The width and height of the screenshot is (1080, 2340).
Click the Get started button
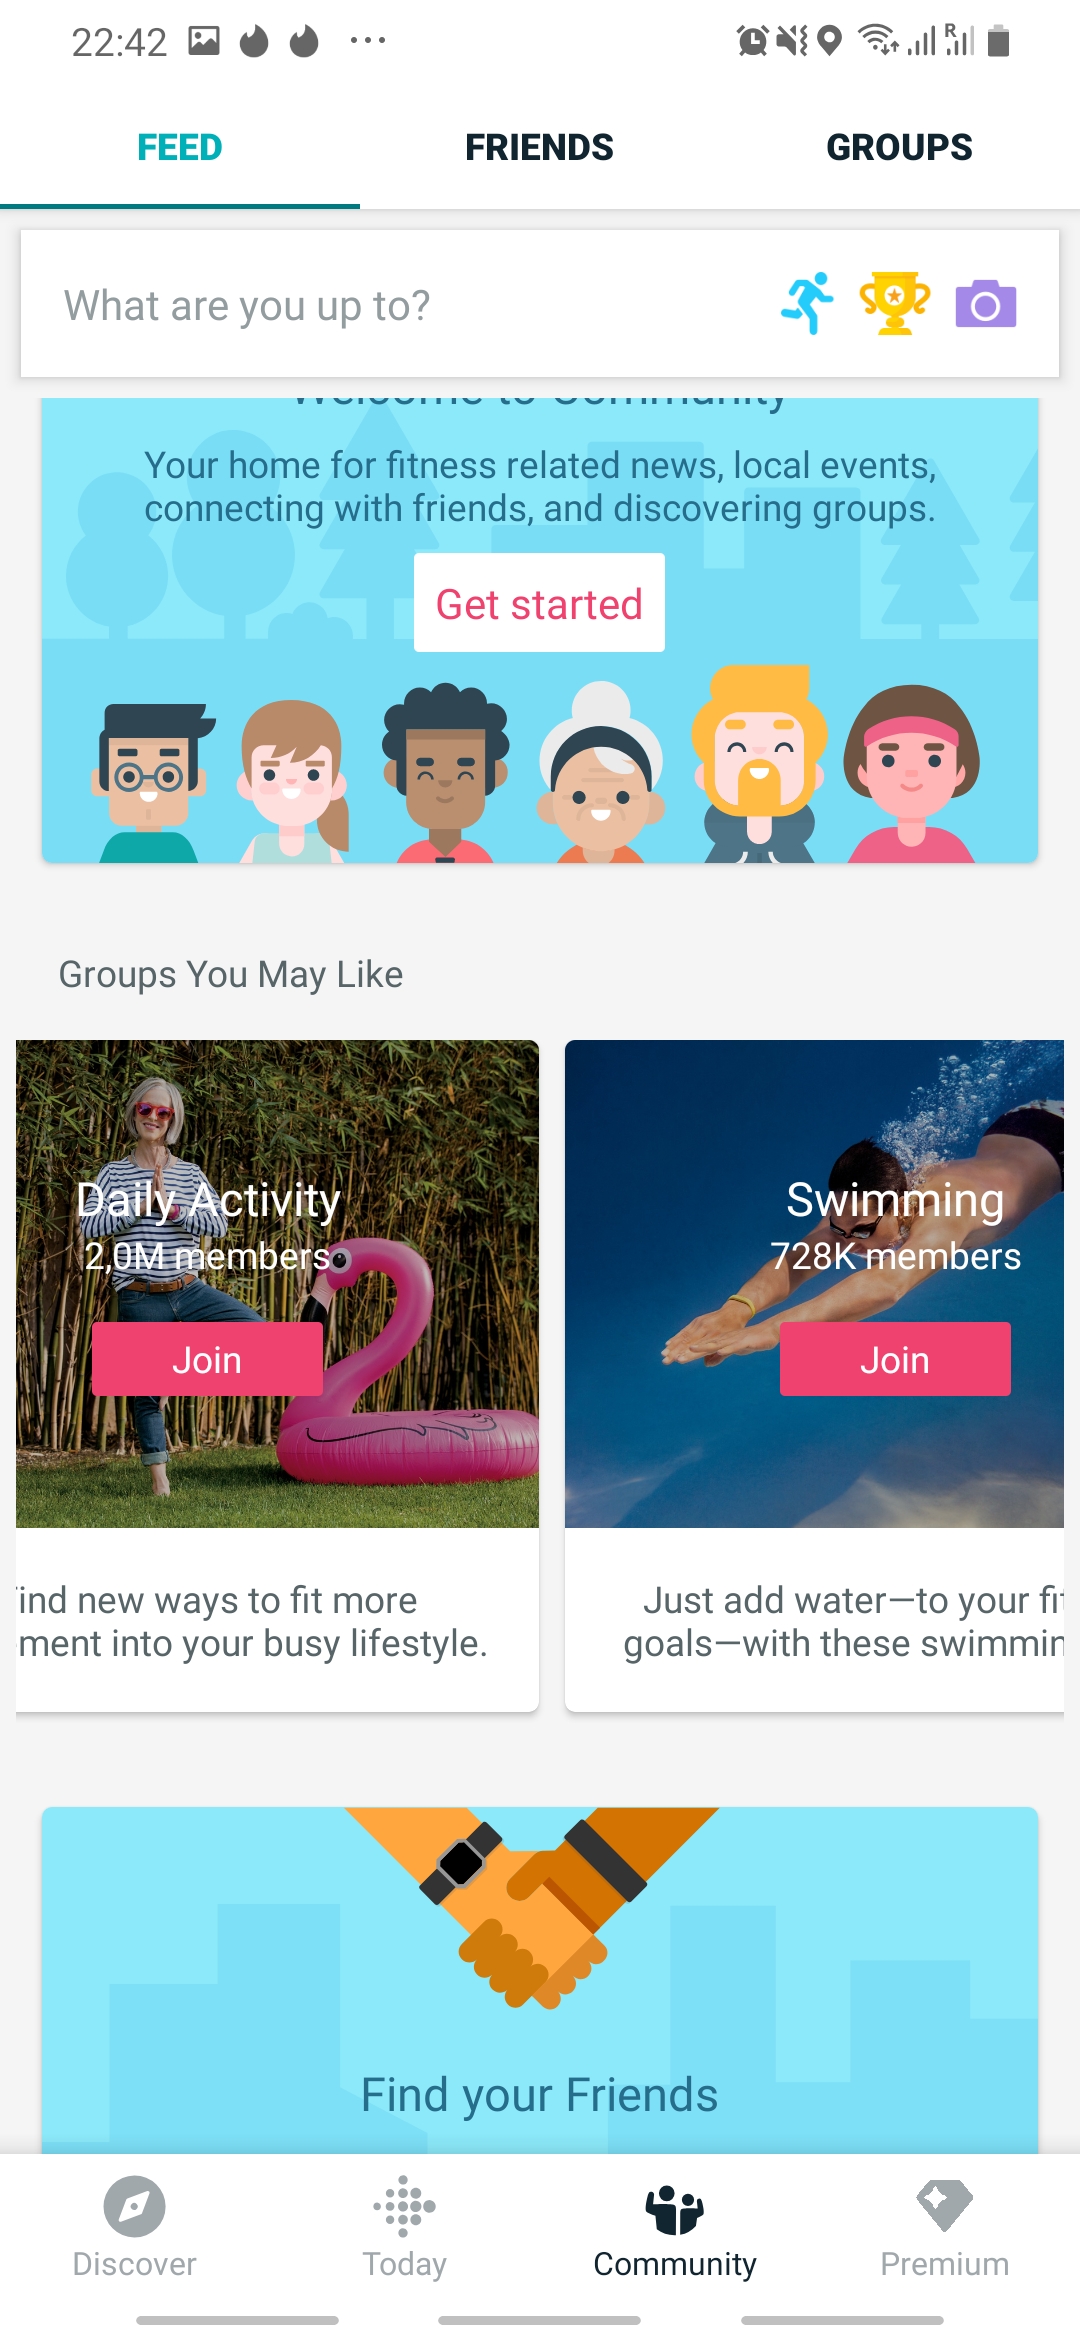click(x=539, y=603)
